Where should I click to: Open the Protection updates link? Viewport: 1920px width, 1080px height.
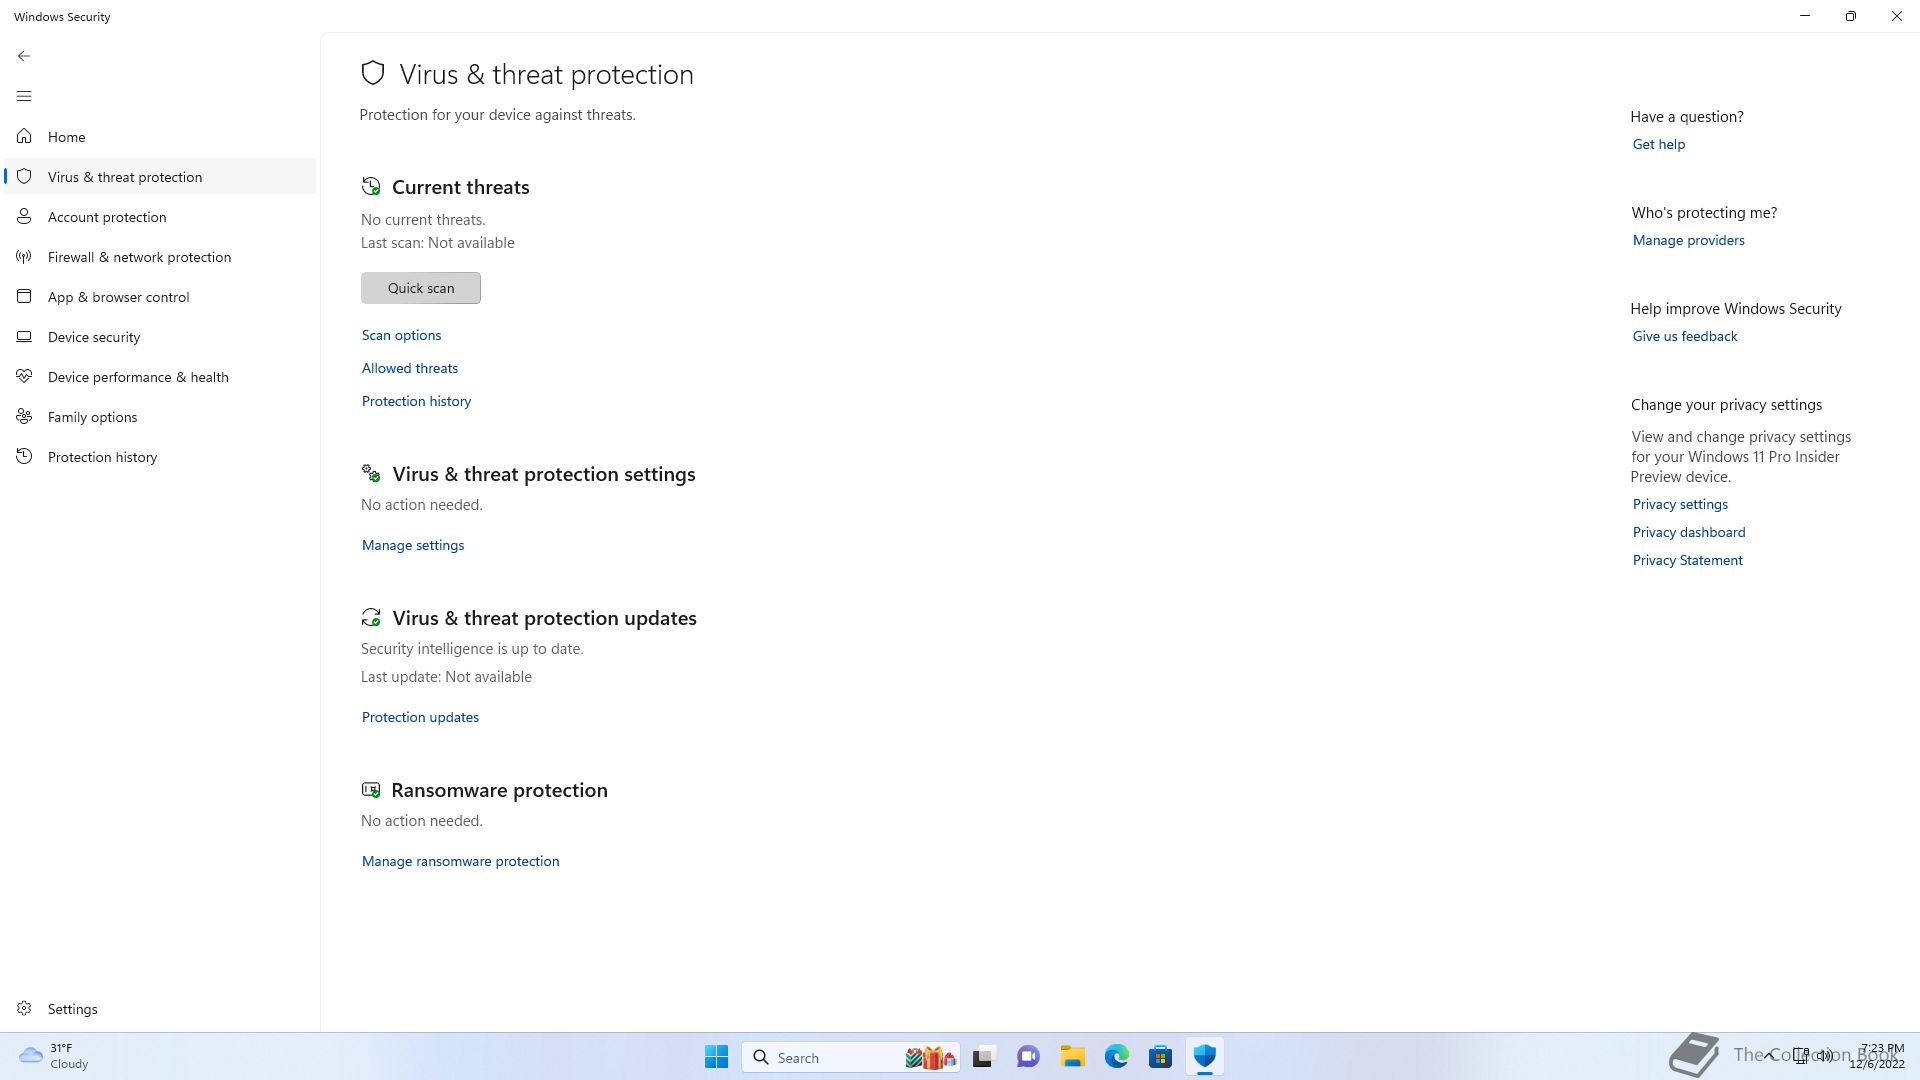[x=420, y=717]
